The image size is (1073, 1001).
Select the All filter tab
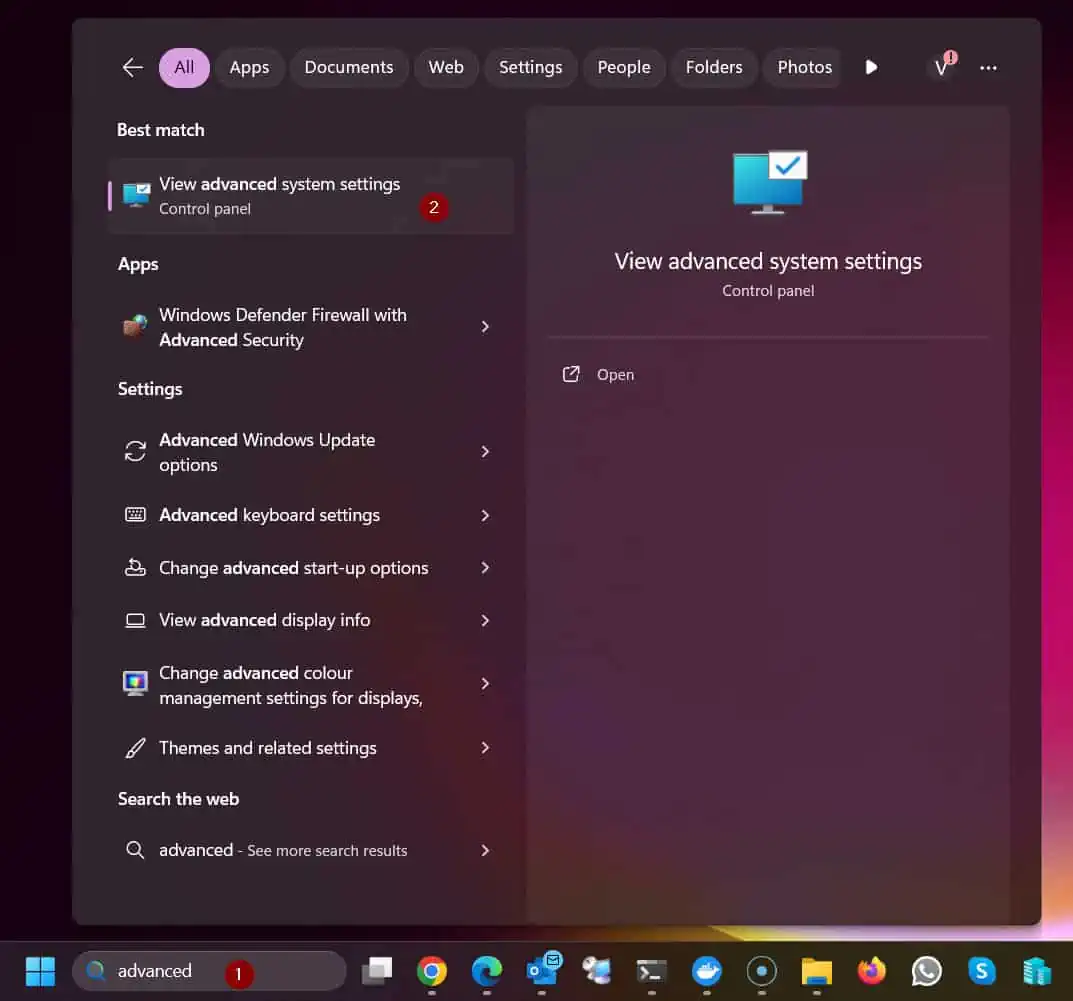click(184, 67)
